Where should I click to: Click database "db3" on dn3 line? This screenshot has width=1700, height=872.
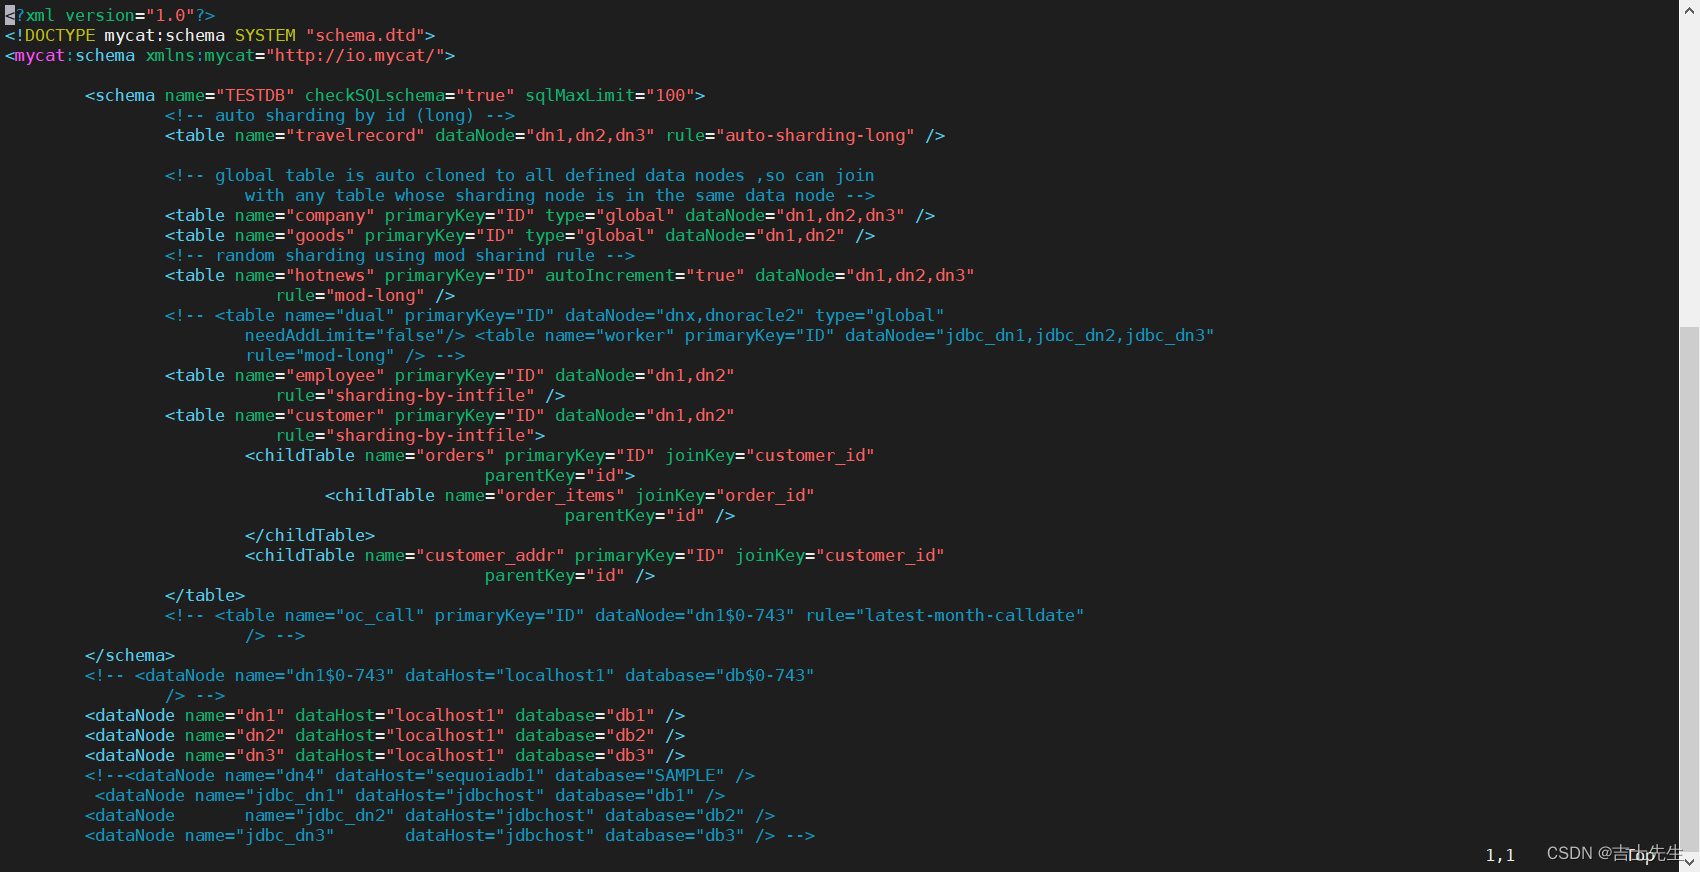(630, 755)
